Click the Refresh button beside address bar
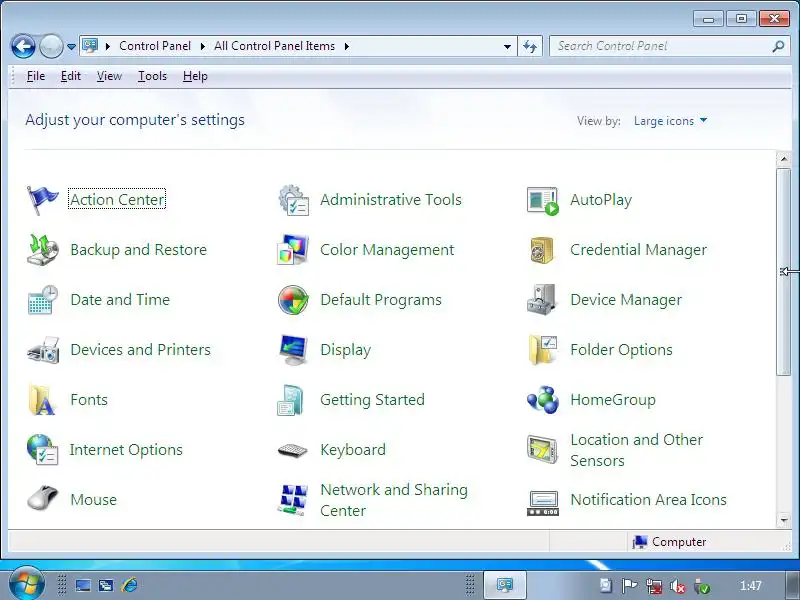The image size is (800, 600). [x=530, y=46]
